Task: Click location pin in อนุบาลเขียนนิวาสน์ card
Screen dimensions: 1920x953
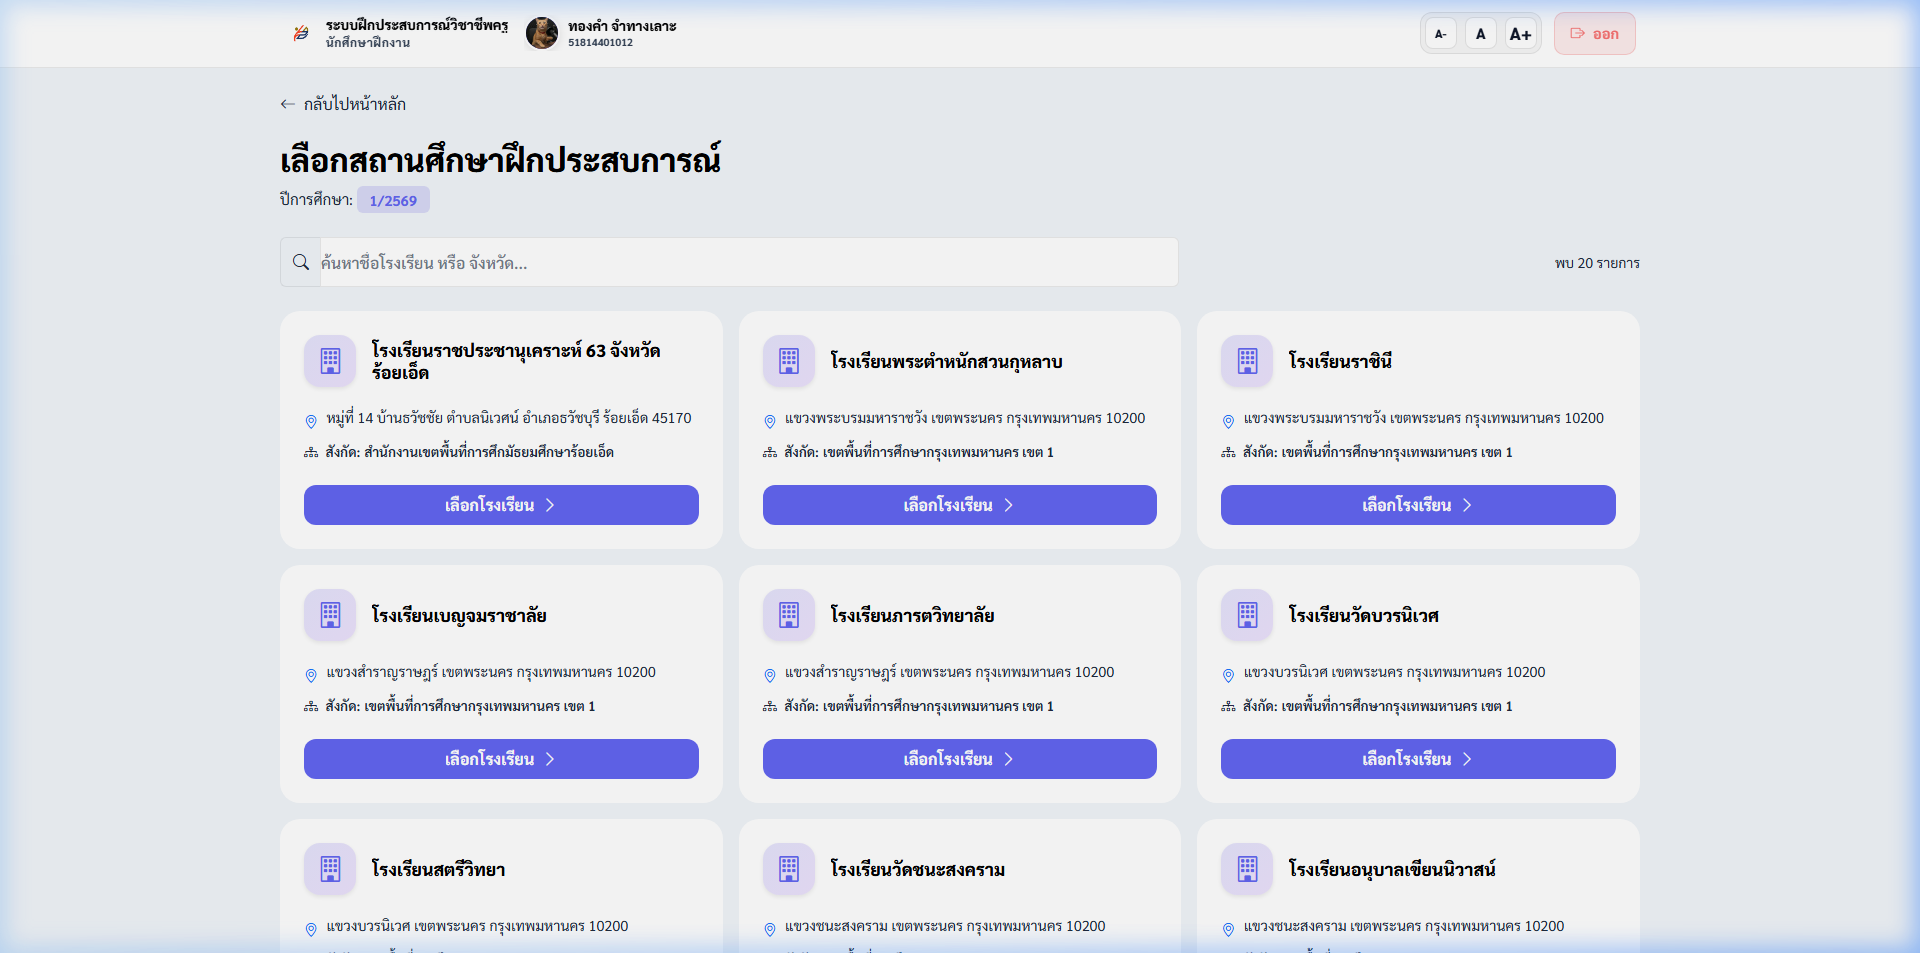Action: (x=1228, y=929)
